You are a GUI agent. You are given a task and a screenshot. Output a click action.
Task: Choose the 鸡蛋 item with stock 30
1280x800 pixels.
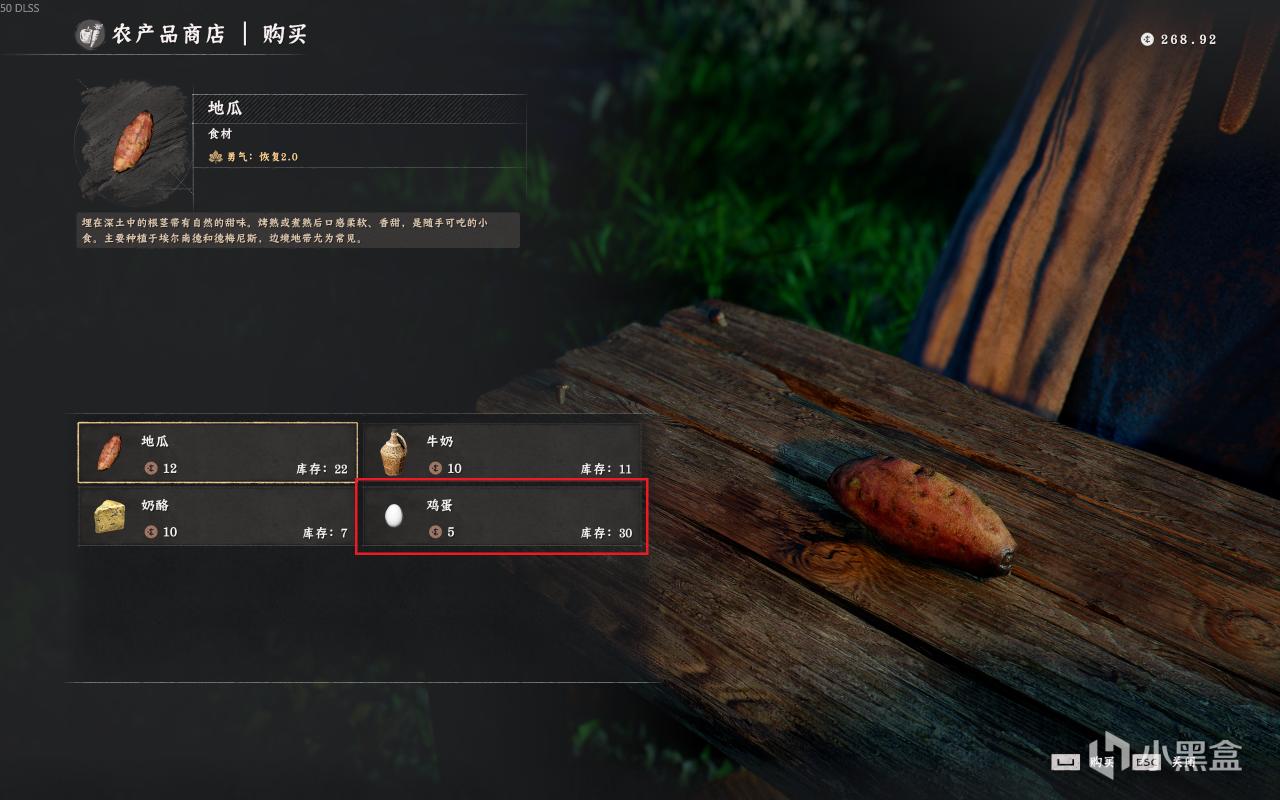click(x=501, y=516)
